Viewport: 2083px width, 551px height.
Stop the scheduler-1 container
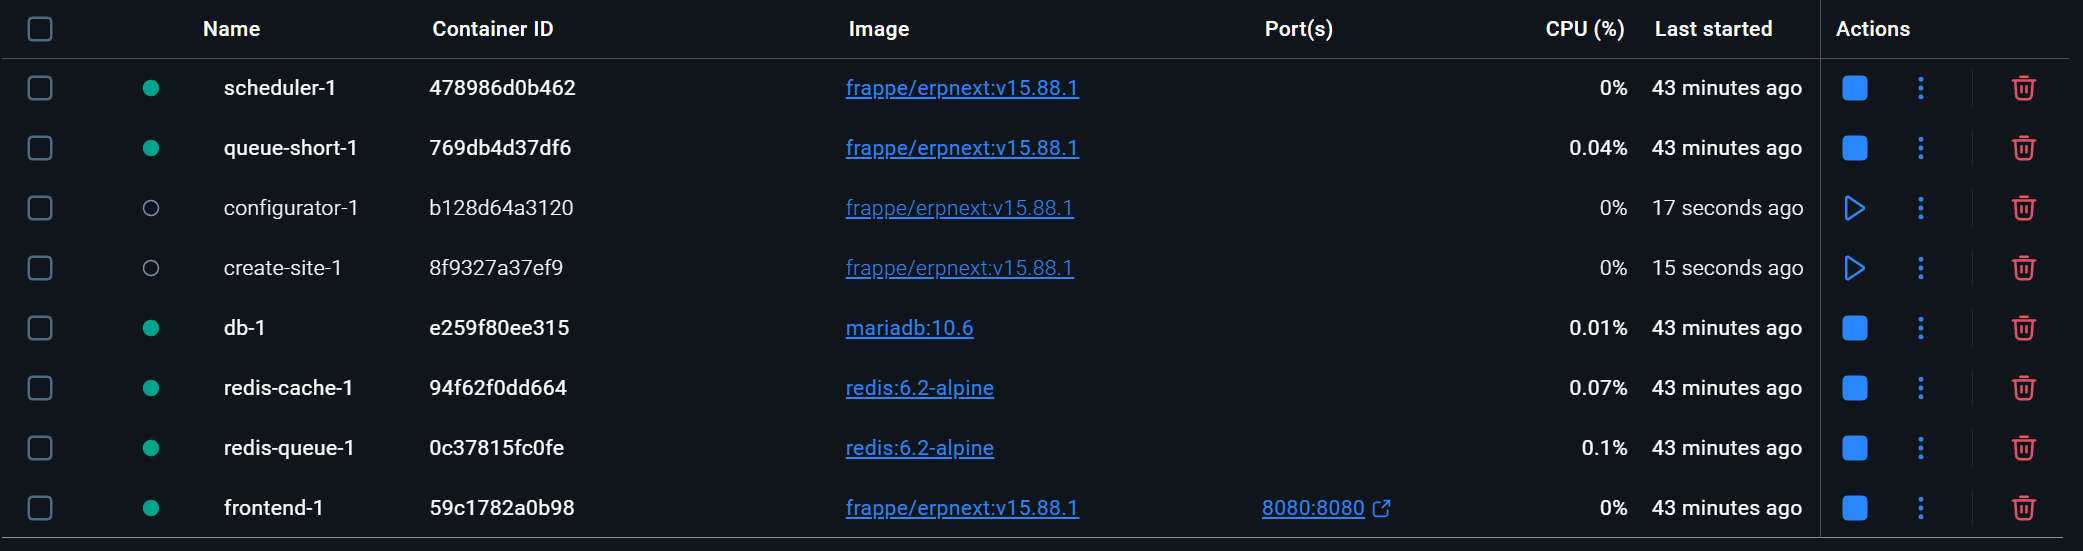[x=1854, y=88]
